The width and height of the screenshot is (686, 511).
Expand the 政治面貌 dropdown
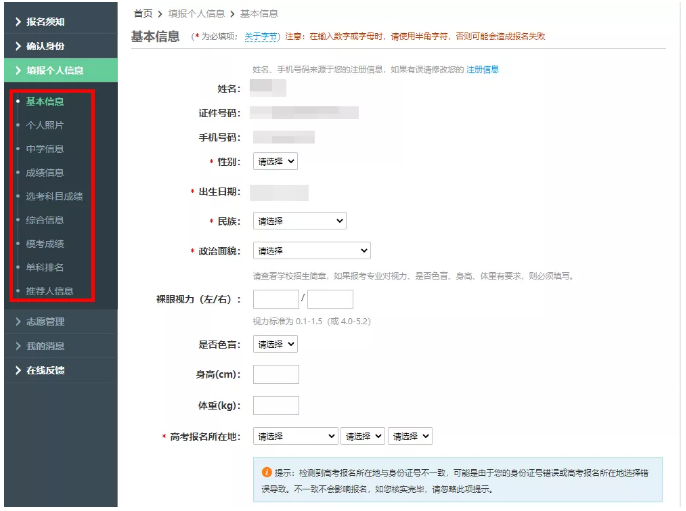tap(311, 251)
